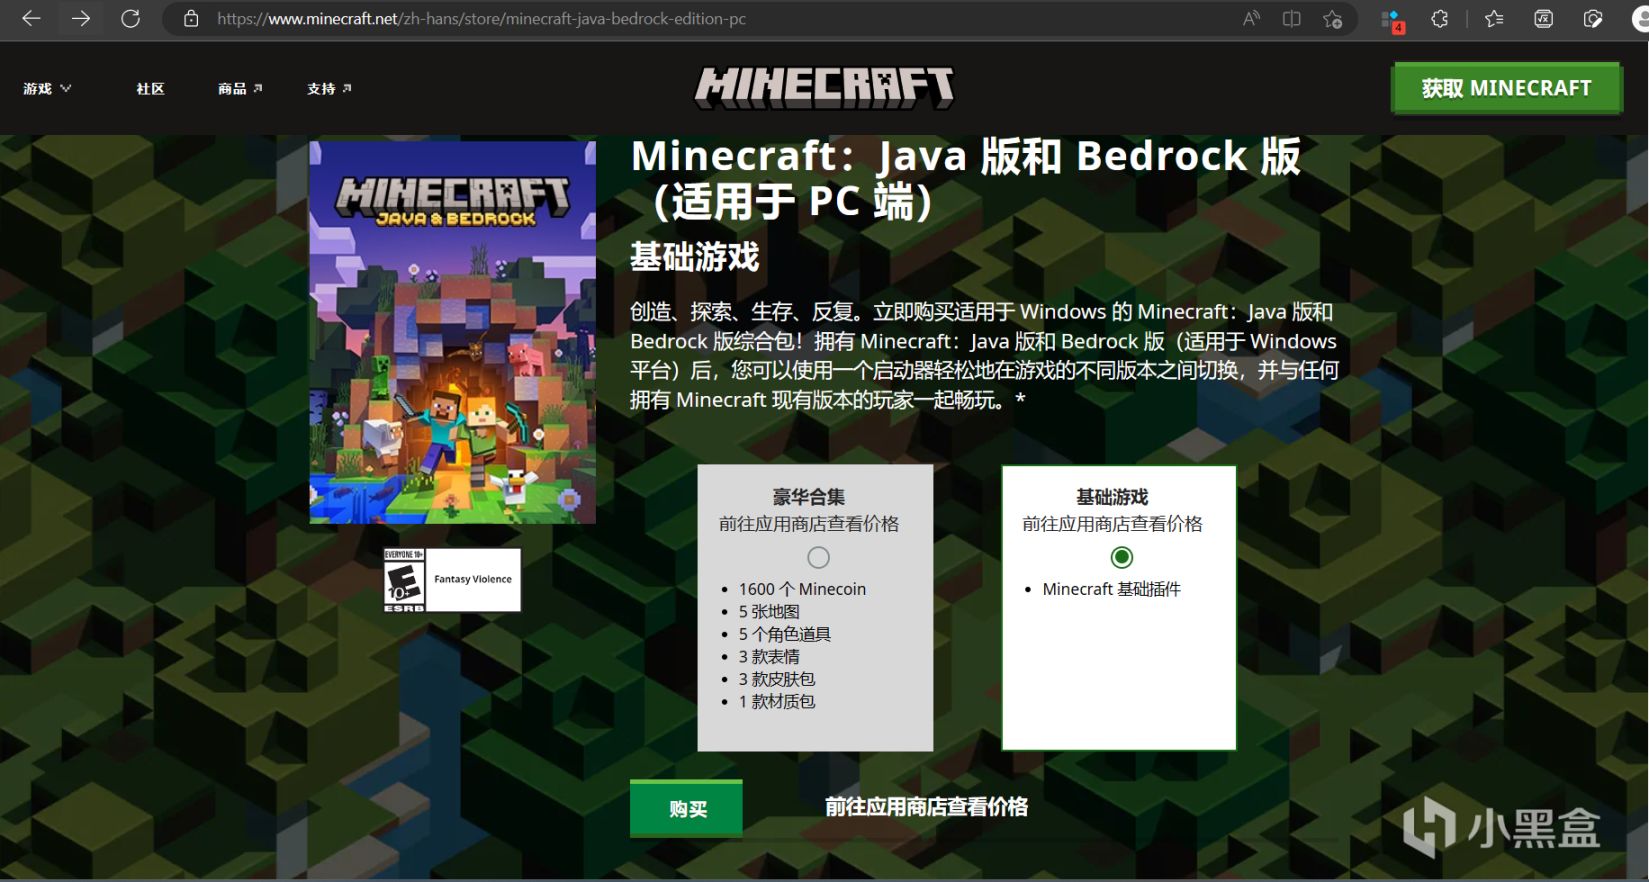Open the web capture screenshot tool
This screenshot has height=882, width=1649.
[1593, 19]
